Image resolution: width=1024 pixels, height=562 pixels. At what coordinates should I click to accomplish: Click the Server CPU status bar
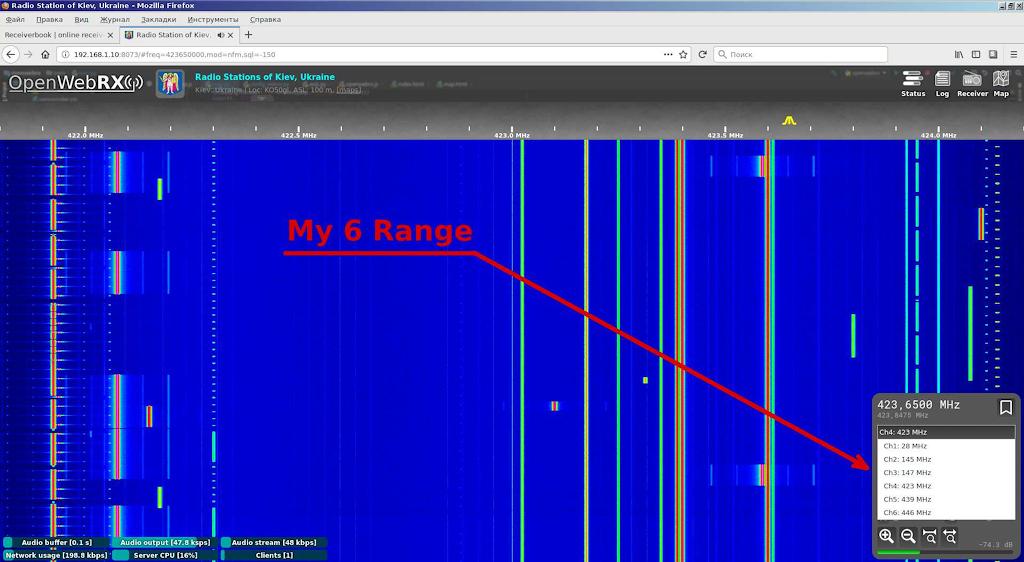pos(165,555)
